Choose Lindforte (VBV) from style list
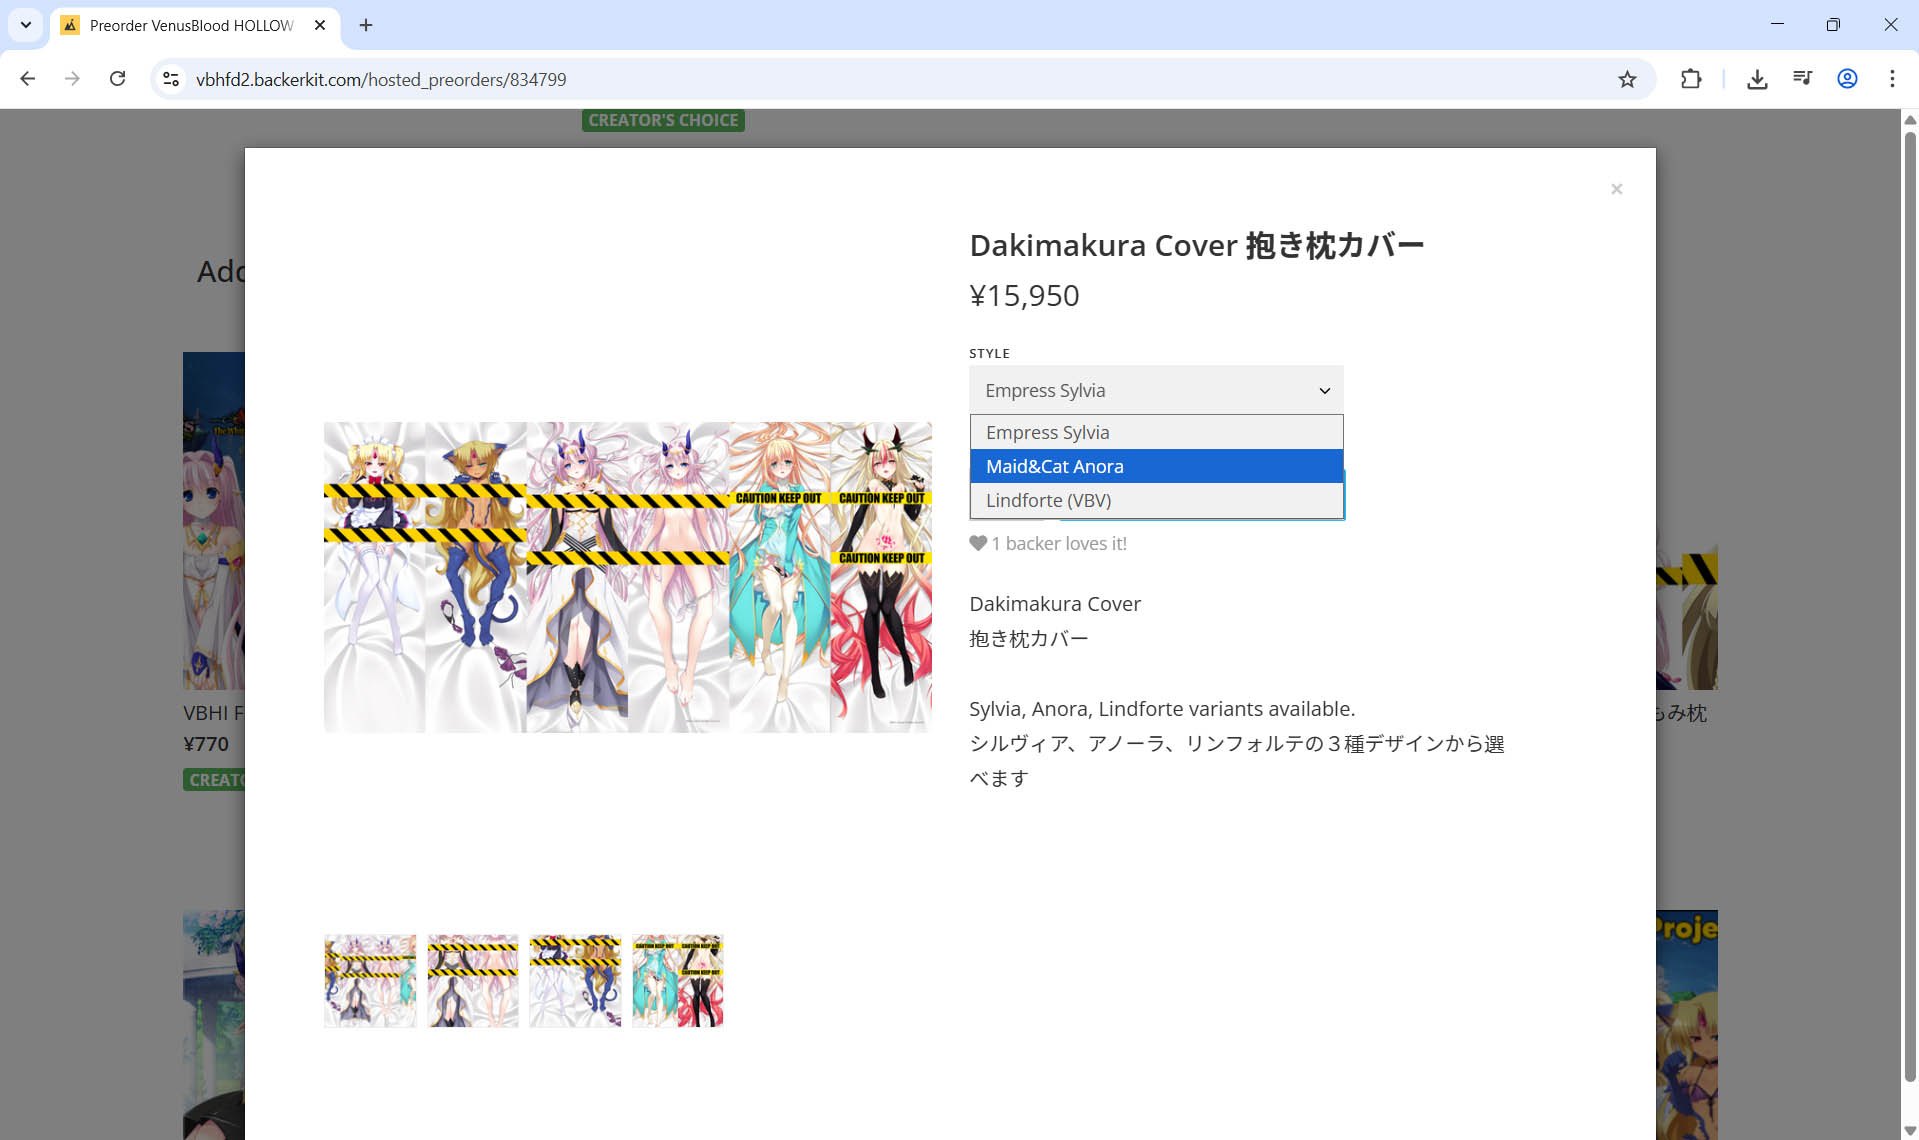Screen dimensions: 1919x1140 click(1155, 500)
